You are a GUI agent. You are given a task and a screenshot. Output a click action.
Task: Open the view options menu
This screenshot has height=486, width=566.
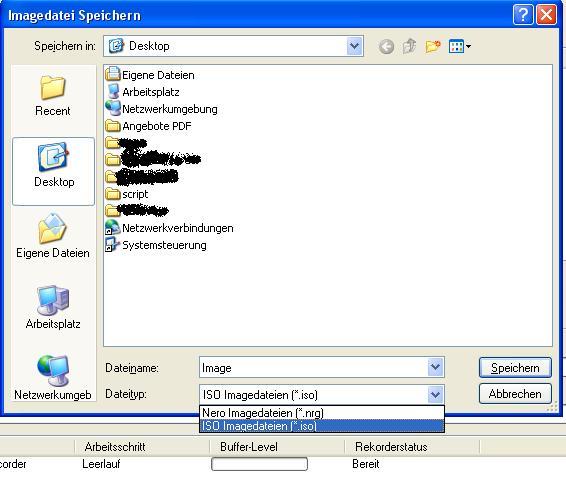tap(460, 47)
